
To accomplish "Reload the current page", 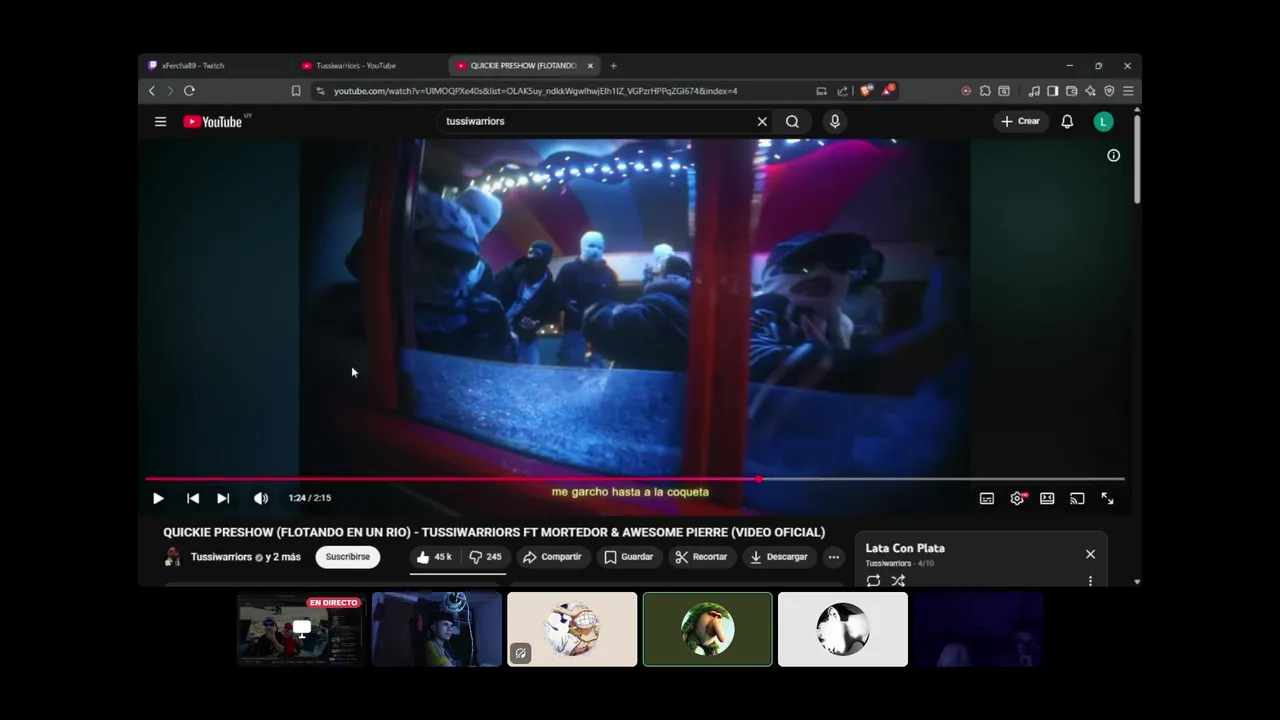I will pos(189,91).
